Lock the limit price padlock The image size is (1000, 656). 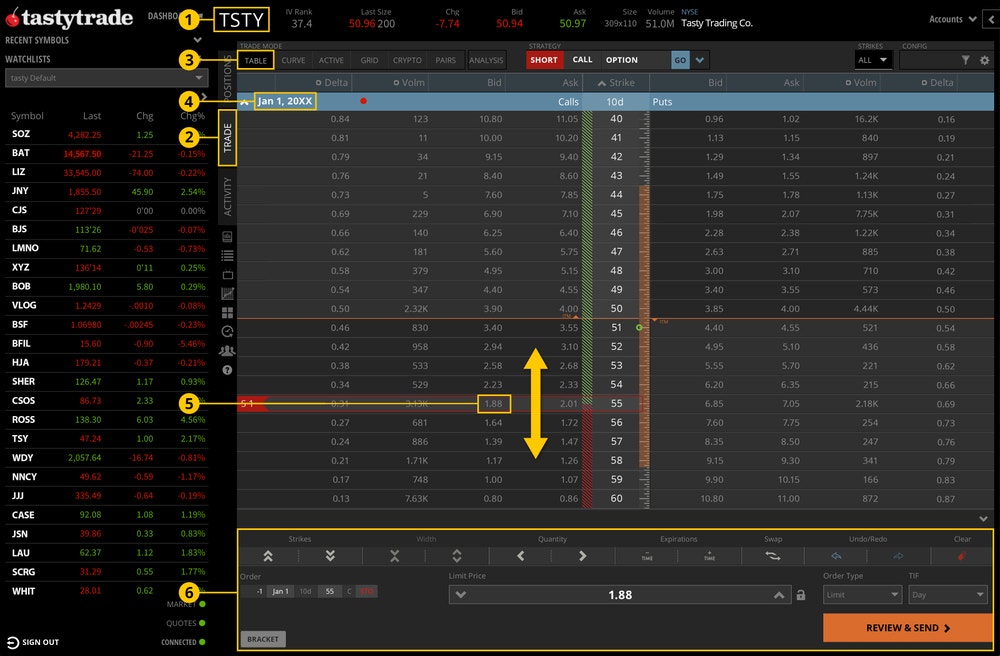tap(800, 595)
